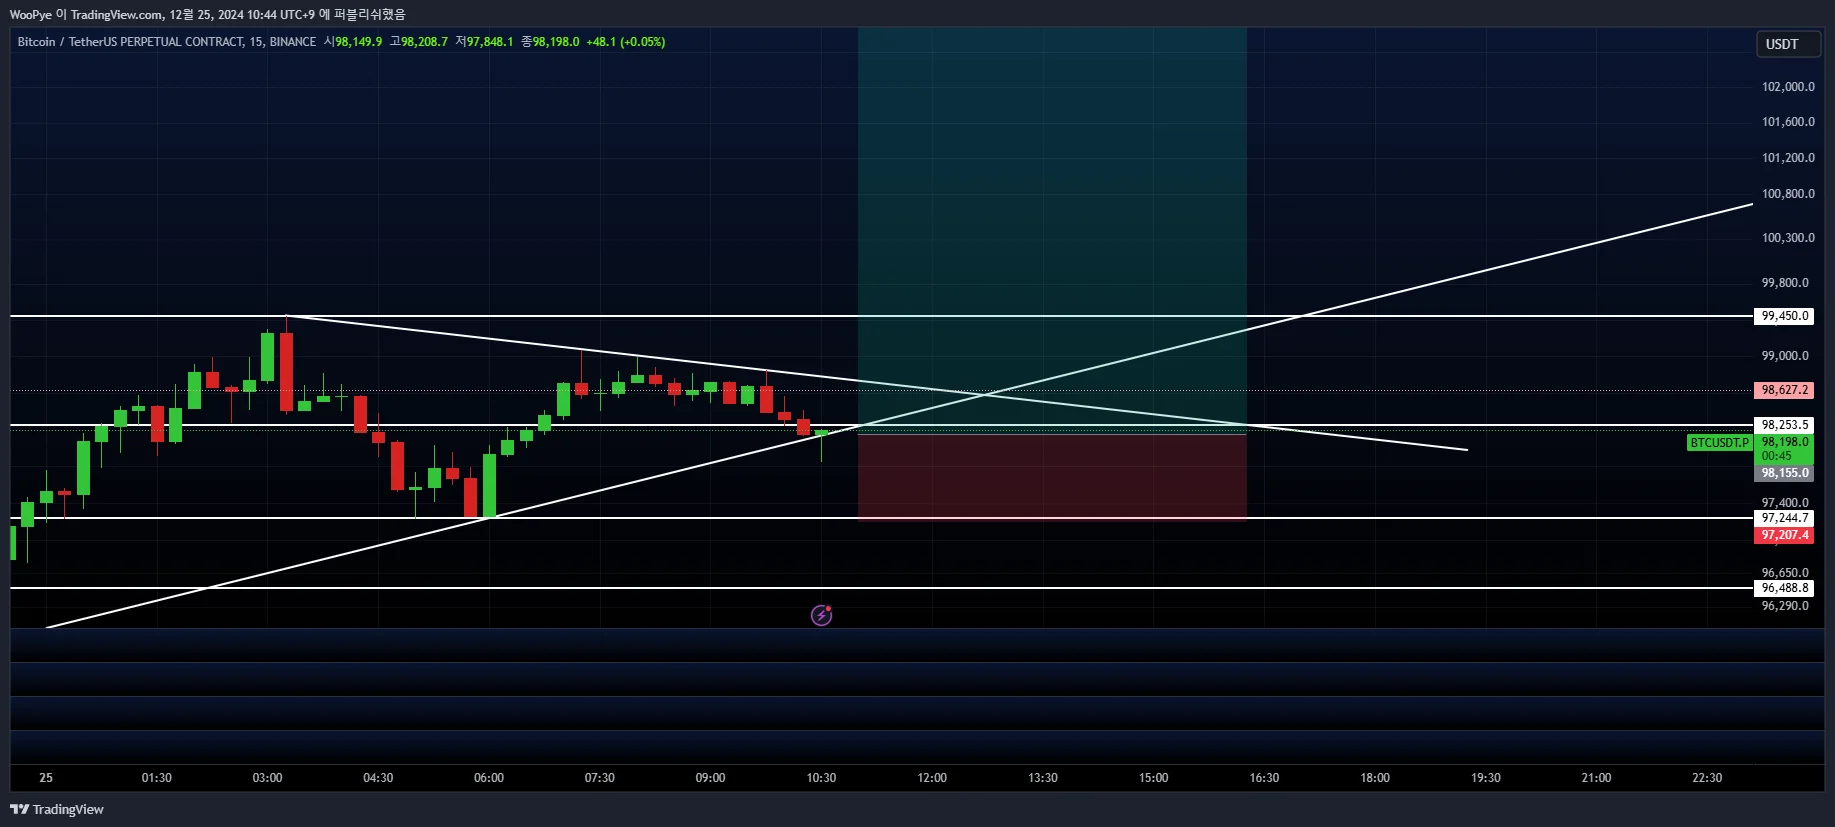
Task: Click the 07:30 time axis label
Action: pos(600,778)
